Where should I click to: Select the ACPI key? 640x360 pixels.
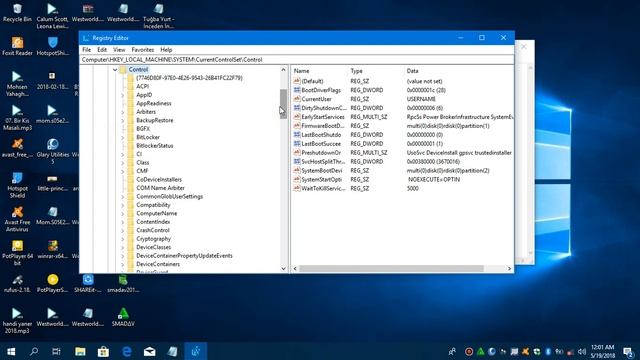click(142, 87)
